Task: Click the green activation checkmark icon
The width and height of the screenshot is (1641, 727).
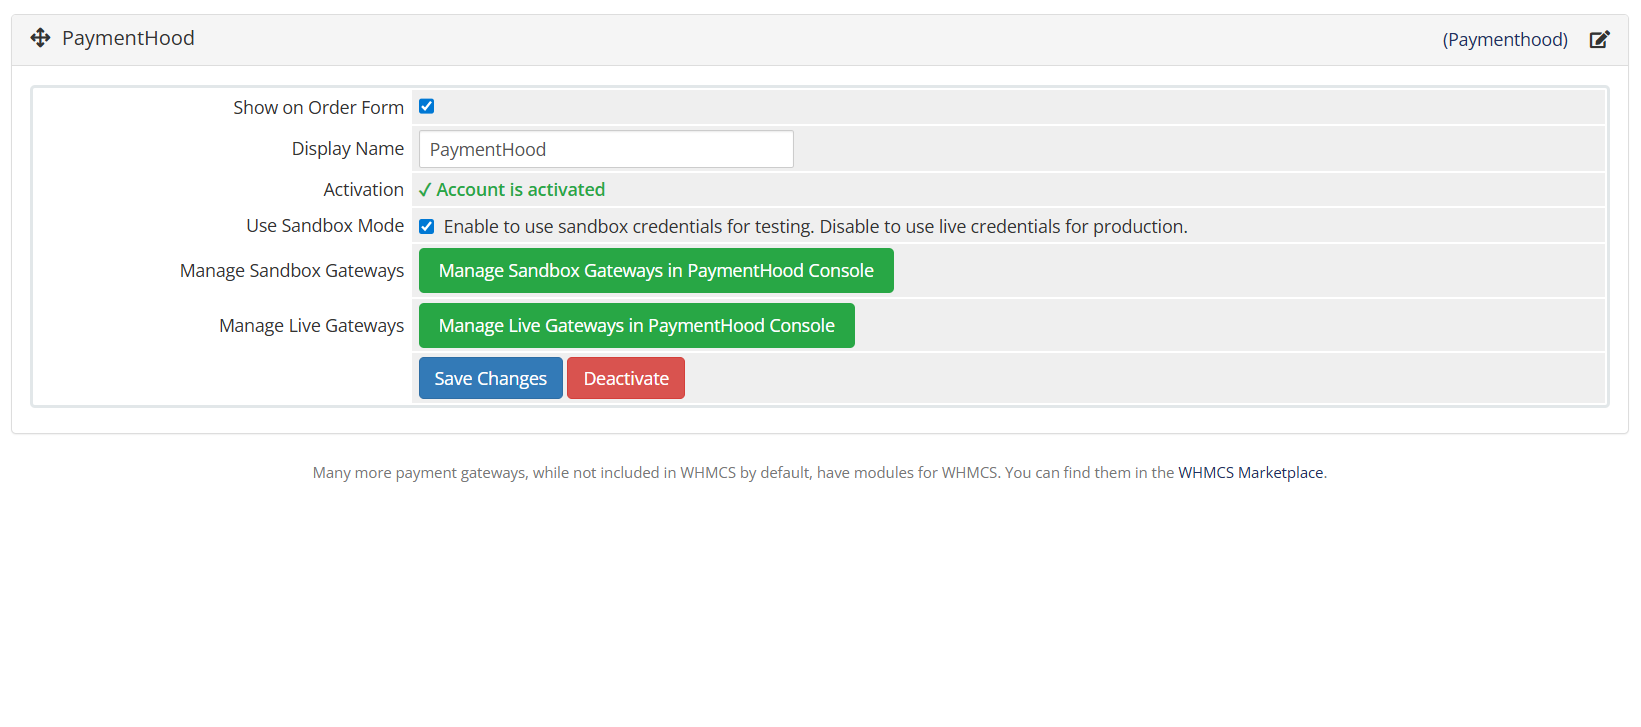Action: (425, 190)
